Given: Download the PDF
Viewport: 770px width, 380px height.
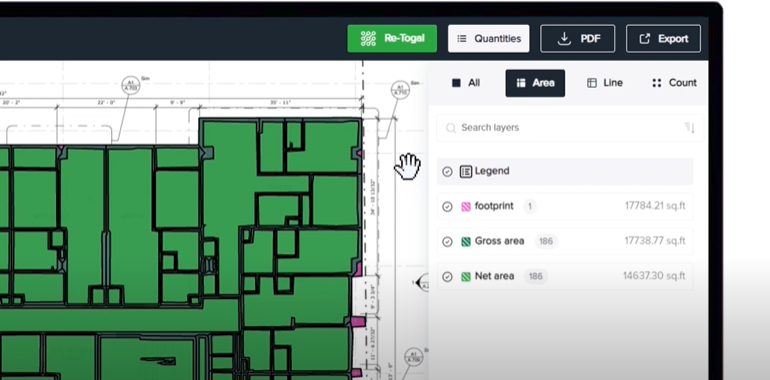Looking at the screenshot, I should click(x=578, y=38).
